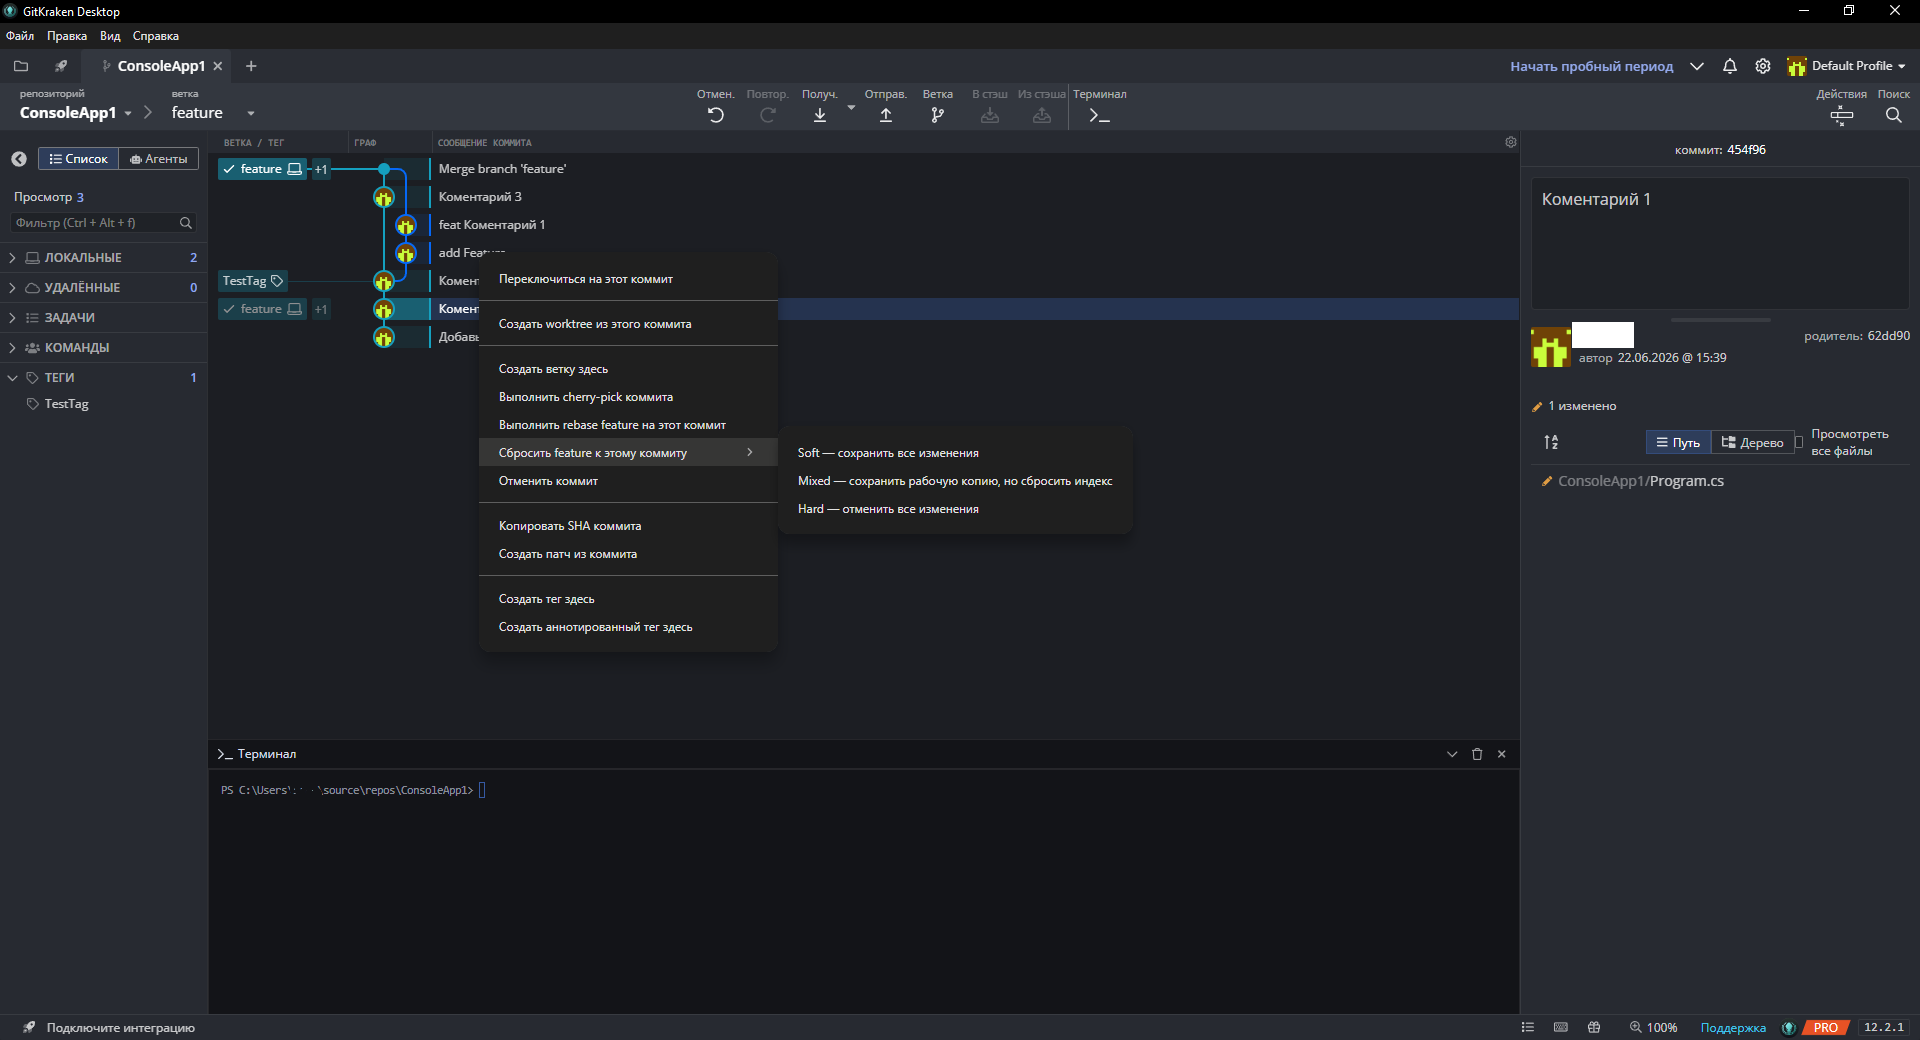Click the list icon in status bar

click(x=1528, y=1027)
